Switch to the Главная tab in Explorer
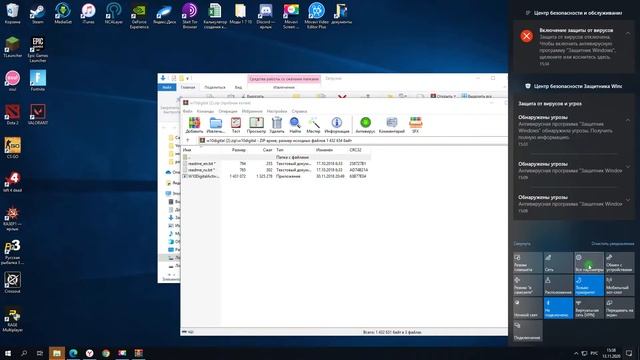The height and width of the screenshot is (360, 640). click(x=188, y=87)
